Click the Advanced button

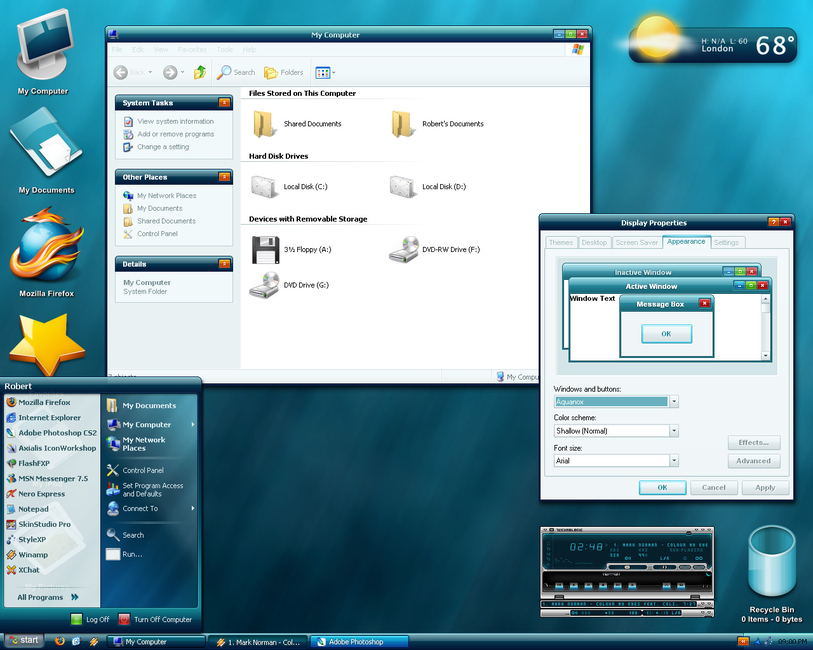[754, 461]
